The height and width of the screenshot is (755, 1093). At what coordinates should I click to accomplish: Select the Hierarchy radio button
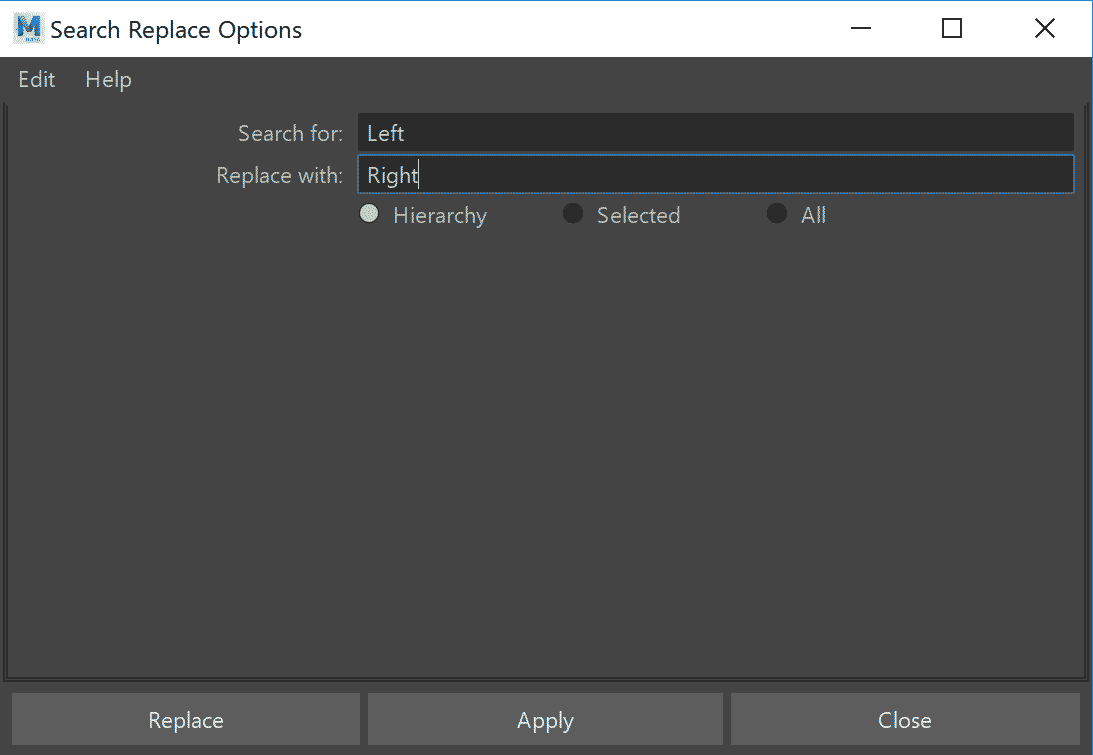pos(369,214)
